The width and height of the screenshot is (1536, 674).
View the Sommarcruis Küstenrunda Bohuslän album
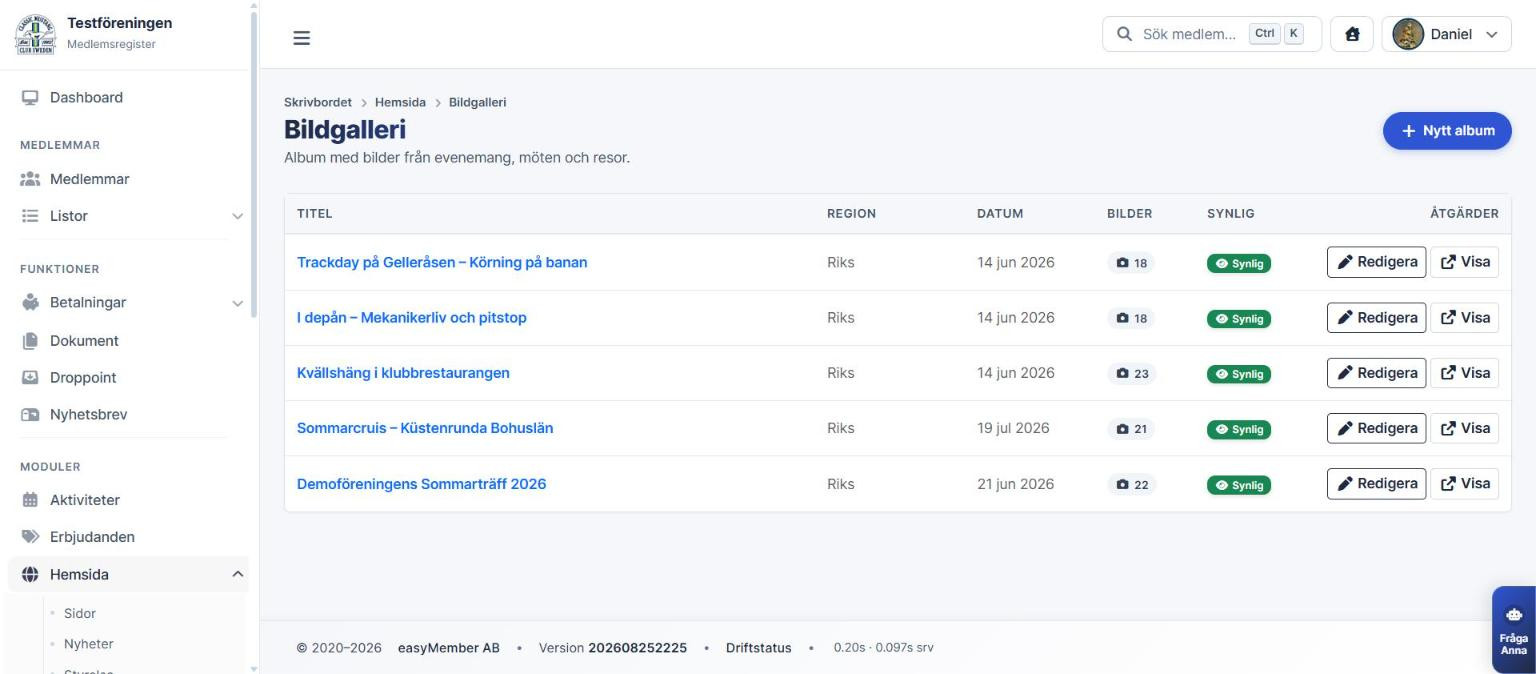point(1465,428)
